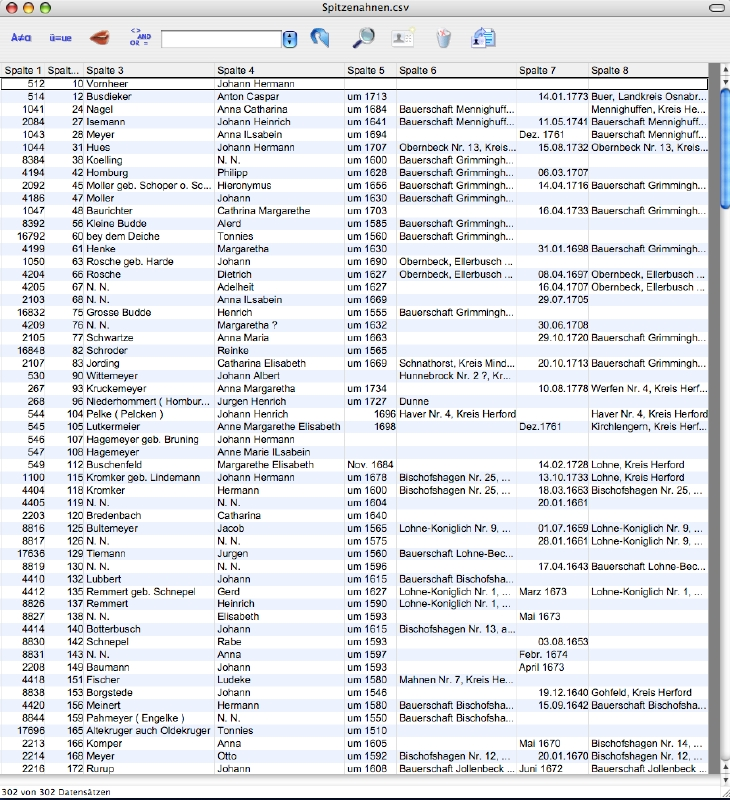Screen dimensions: 730x800
Task: Click the blue curved arrow icon
Action: coord(319,38)
